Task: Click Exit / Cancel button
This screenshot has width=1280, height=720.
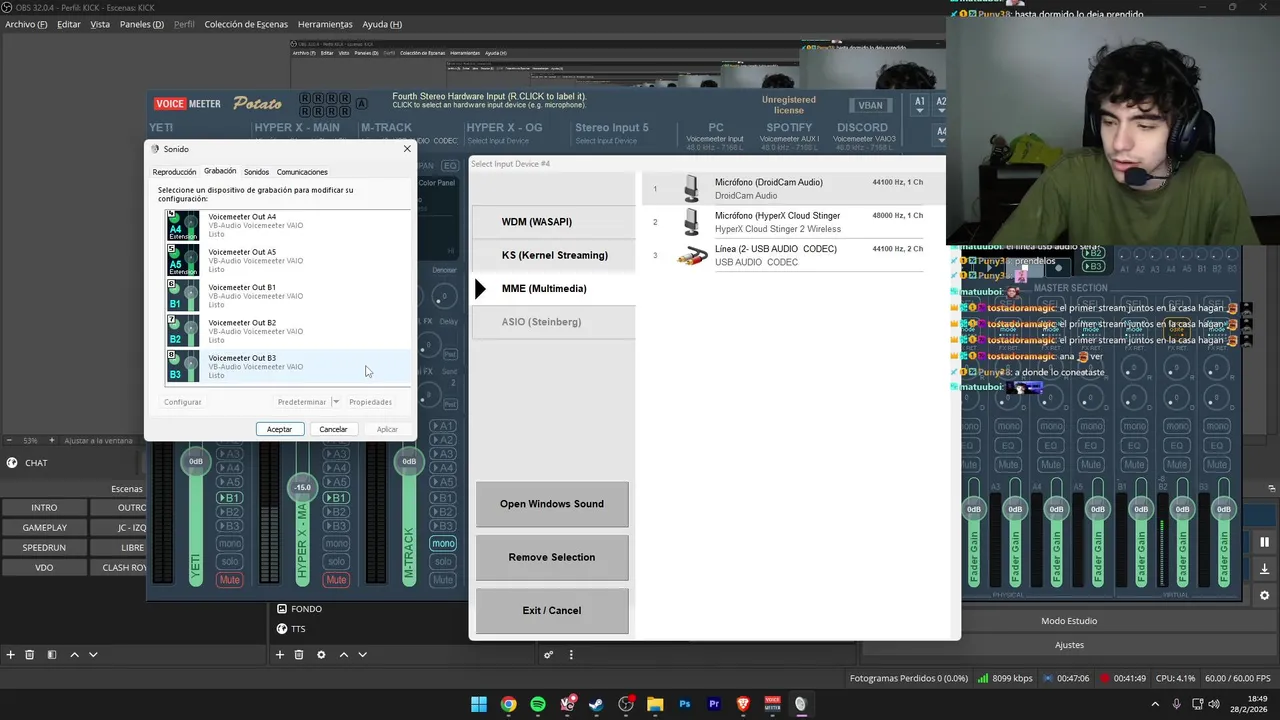Action: point(552,610)
